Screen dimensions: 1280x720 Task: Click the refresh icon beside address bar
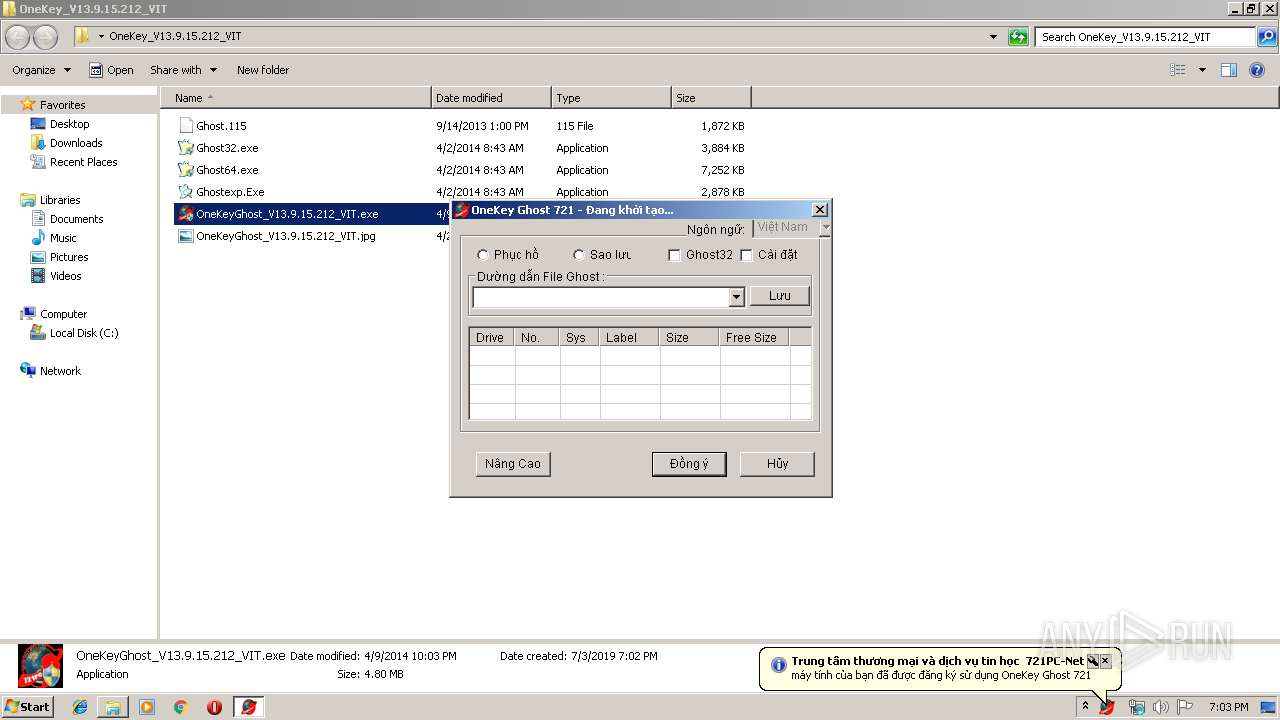pyautogui.click(x=1018, y=37)
